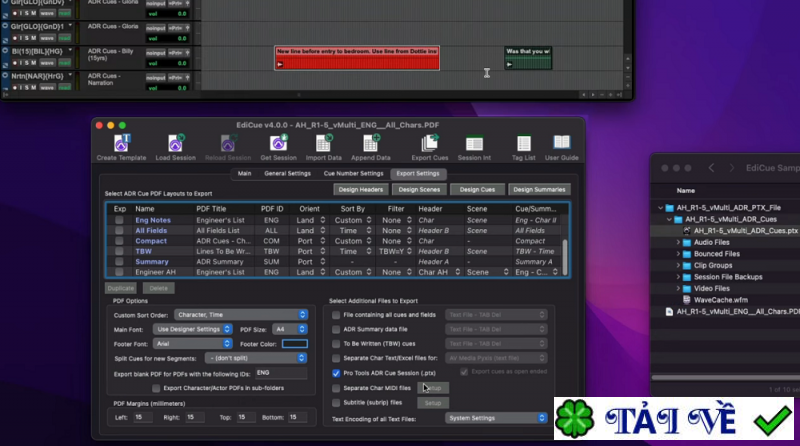Open the User Guide icon
This screenshot has height=446, width=800.
tap(562, 145)
